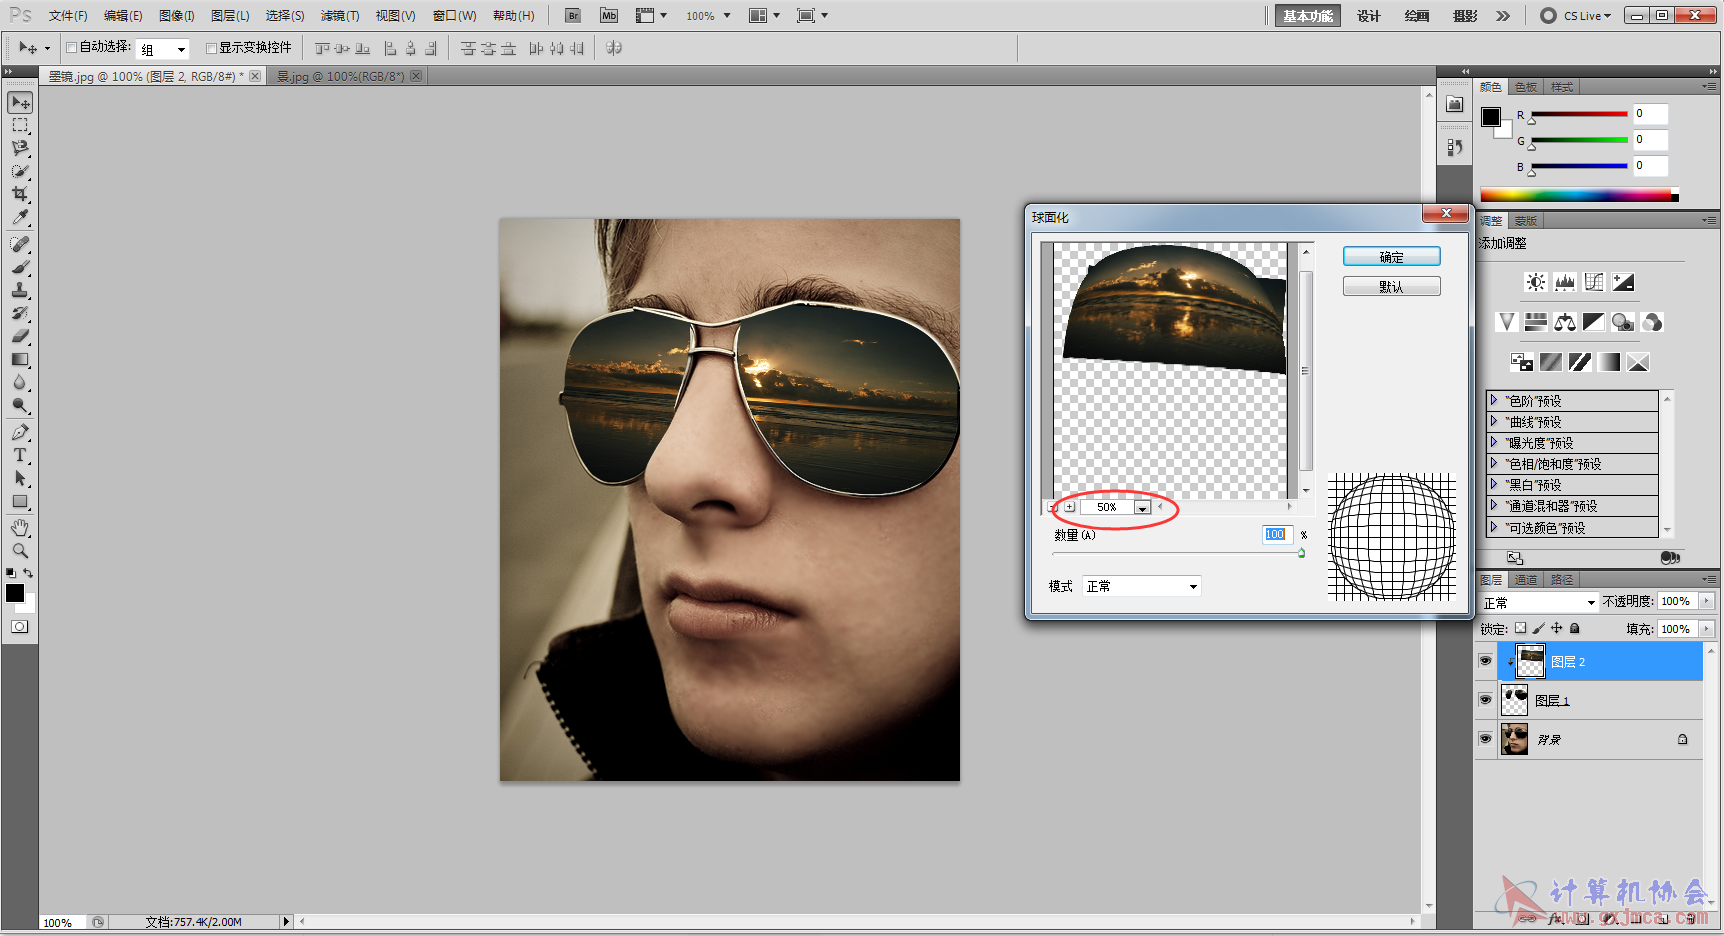1724x936 pixels.
Task: Enable show transform controls checkbox
Action: click(211, 48)
